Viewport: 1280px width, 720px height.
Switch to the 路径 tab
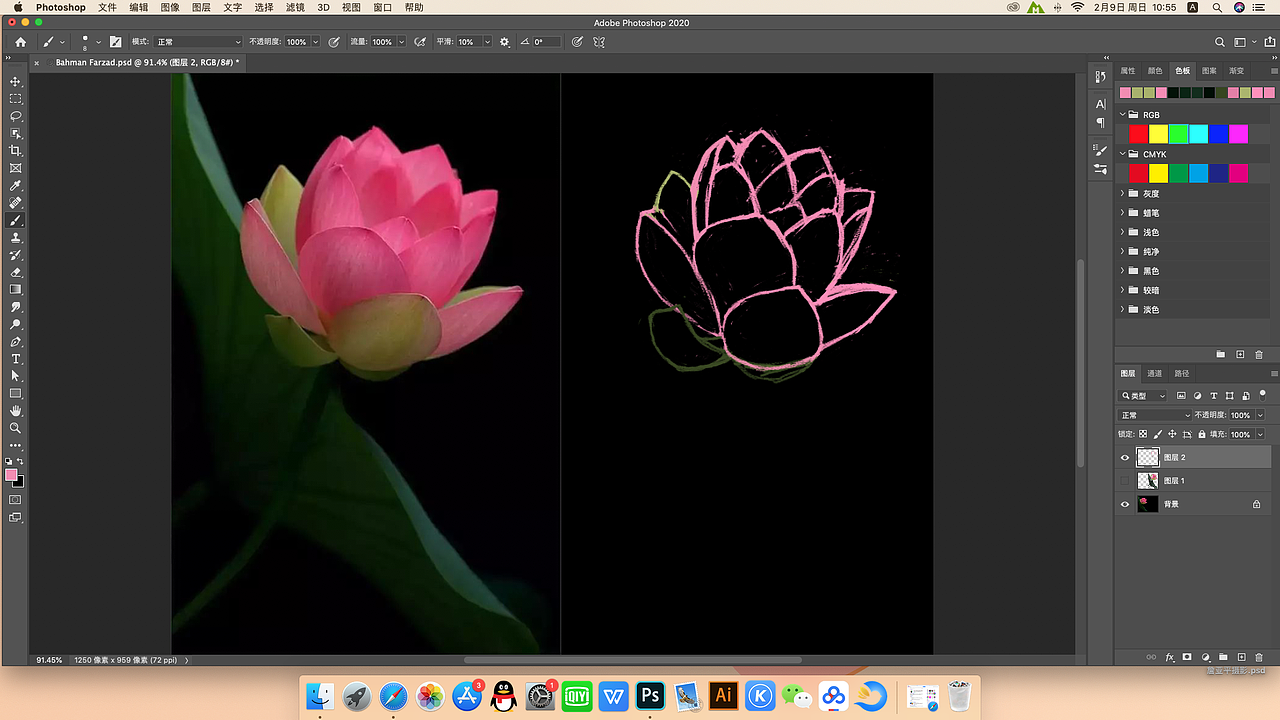tap(1182, 373)
